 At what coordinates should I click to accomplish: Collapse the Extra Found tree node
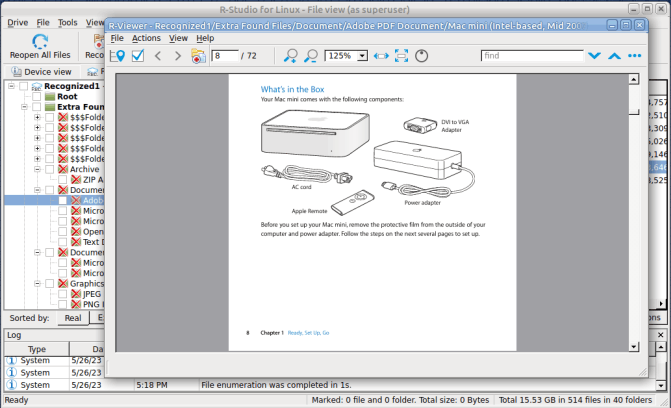click(x=24, y=107)
